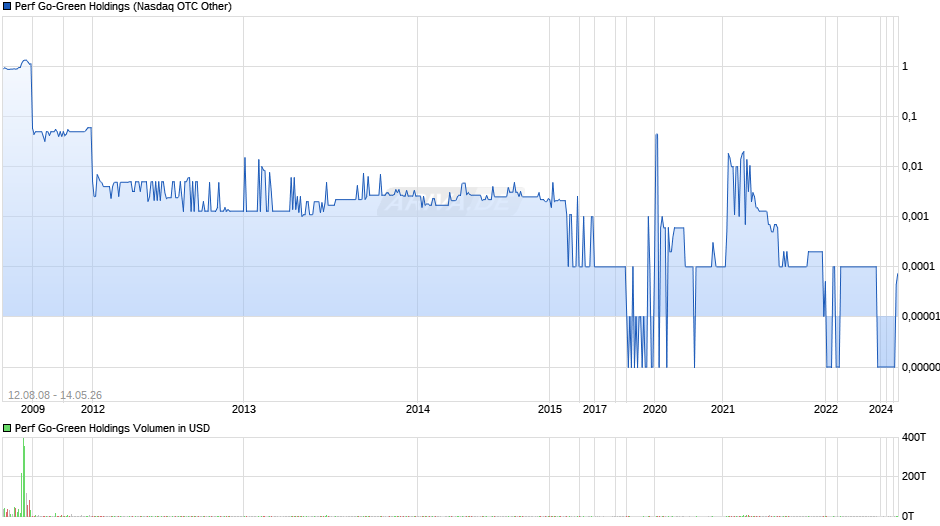Click the 2017 x-axis label

[x=595, y=410]
